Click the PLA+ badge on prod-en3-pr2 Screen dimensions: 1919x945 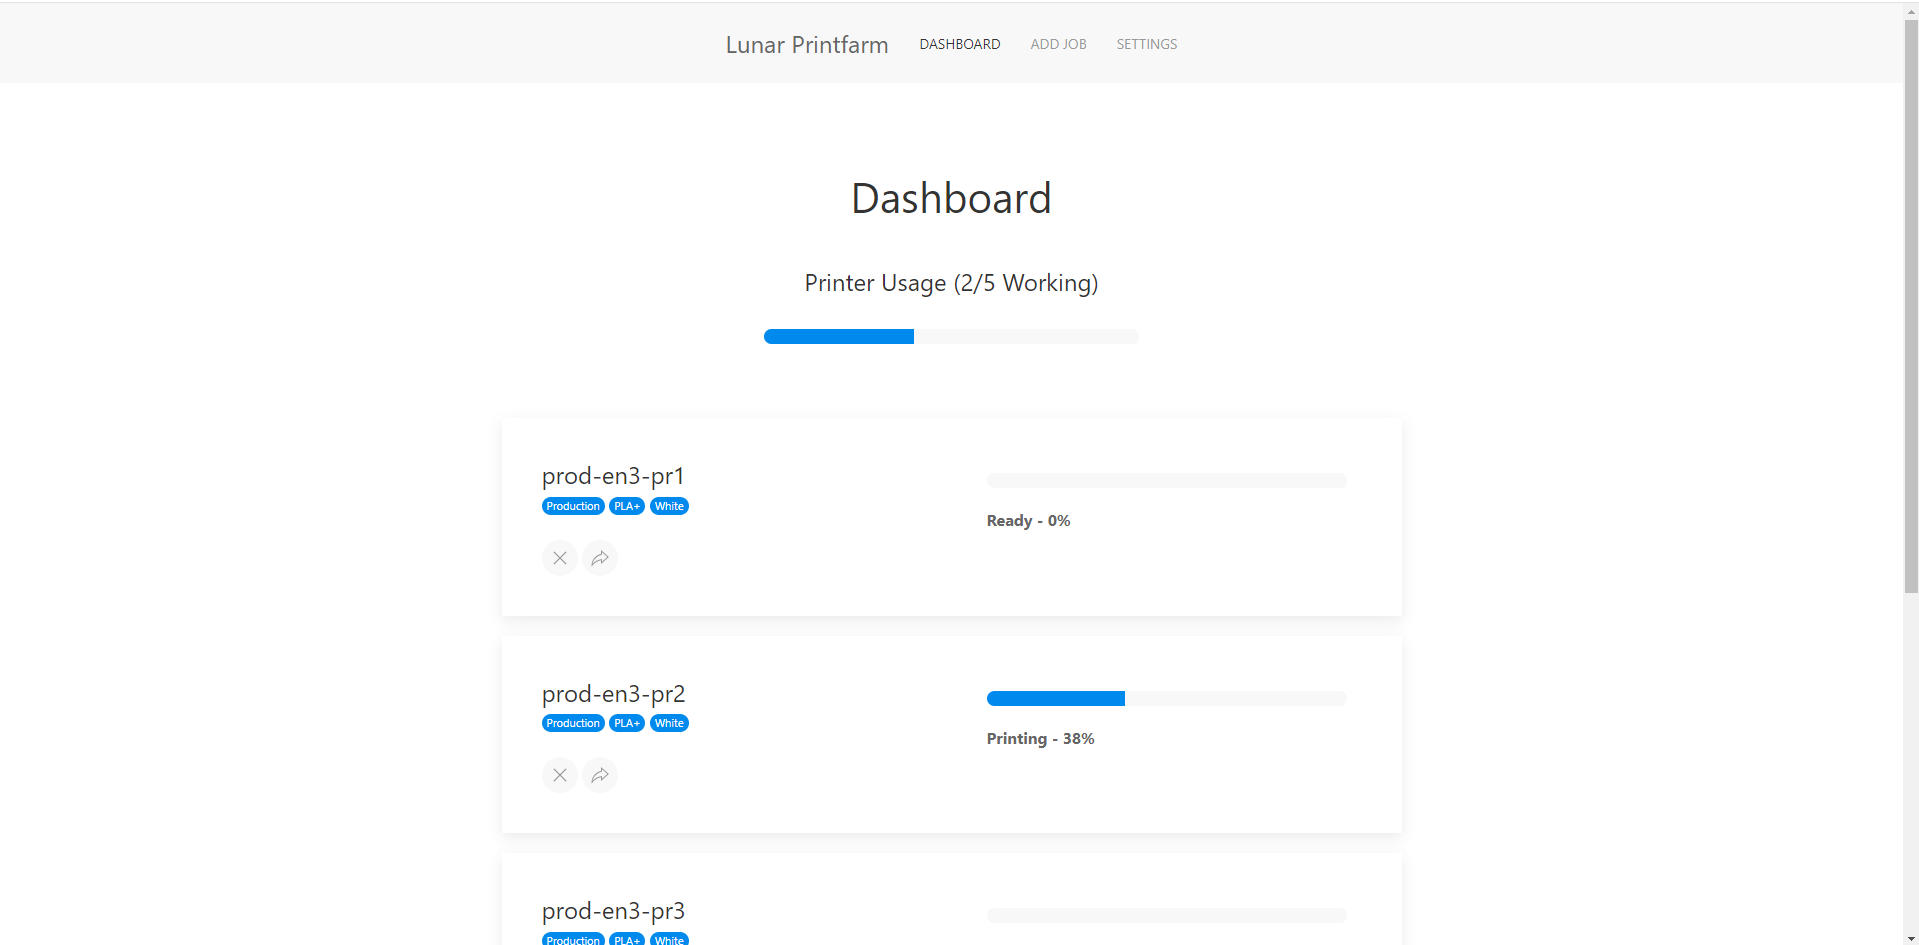627,723
